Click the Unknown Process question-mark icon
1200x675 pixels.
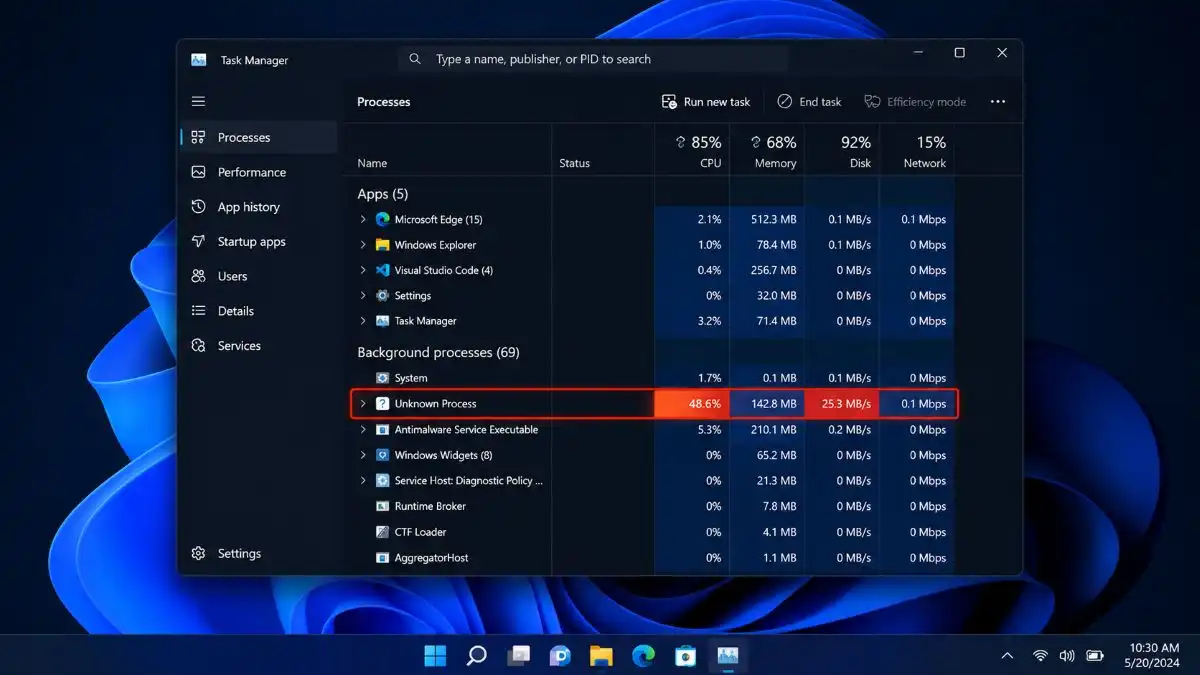click(x=382, y=404)
